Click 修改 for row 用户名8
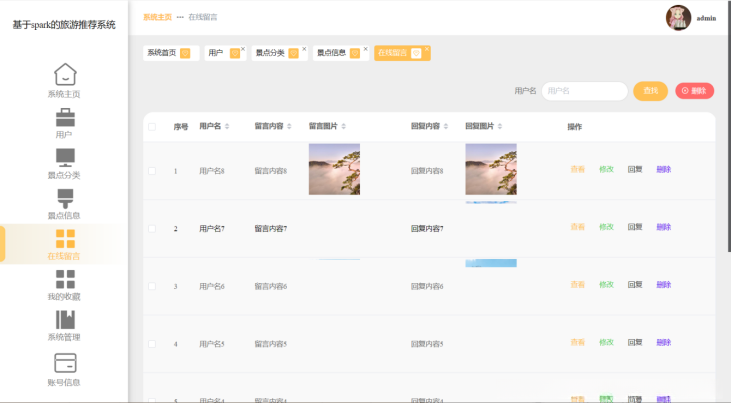 pyautogui.click(x=607, y=169)
